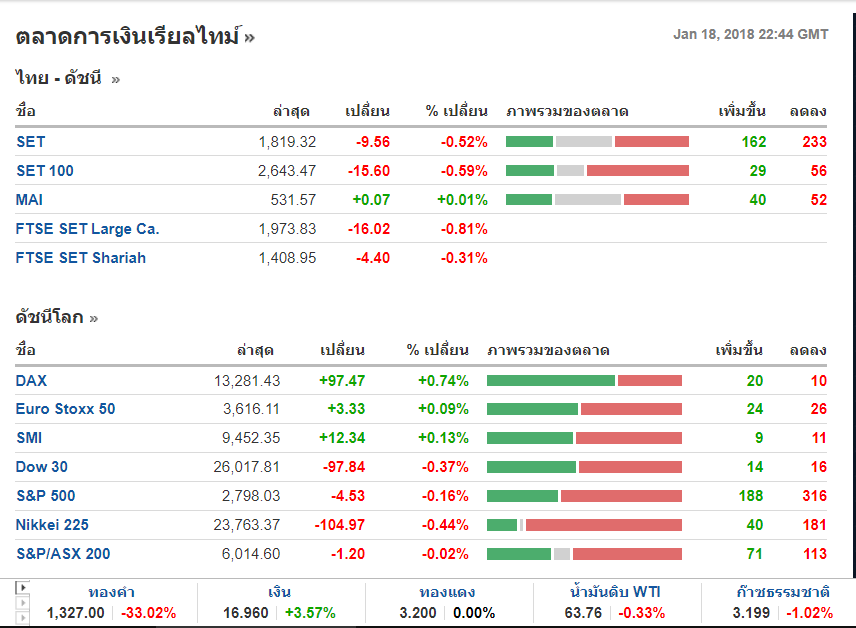Open the SET 100 index link
This screenshot has width=856, height=628.
[x=45, y=171]
